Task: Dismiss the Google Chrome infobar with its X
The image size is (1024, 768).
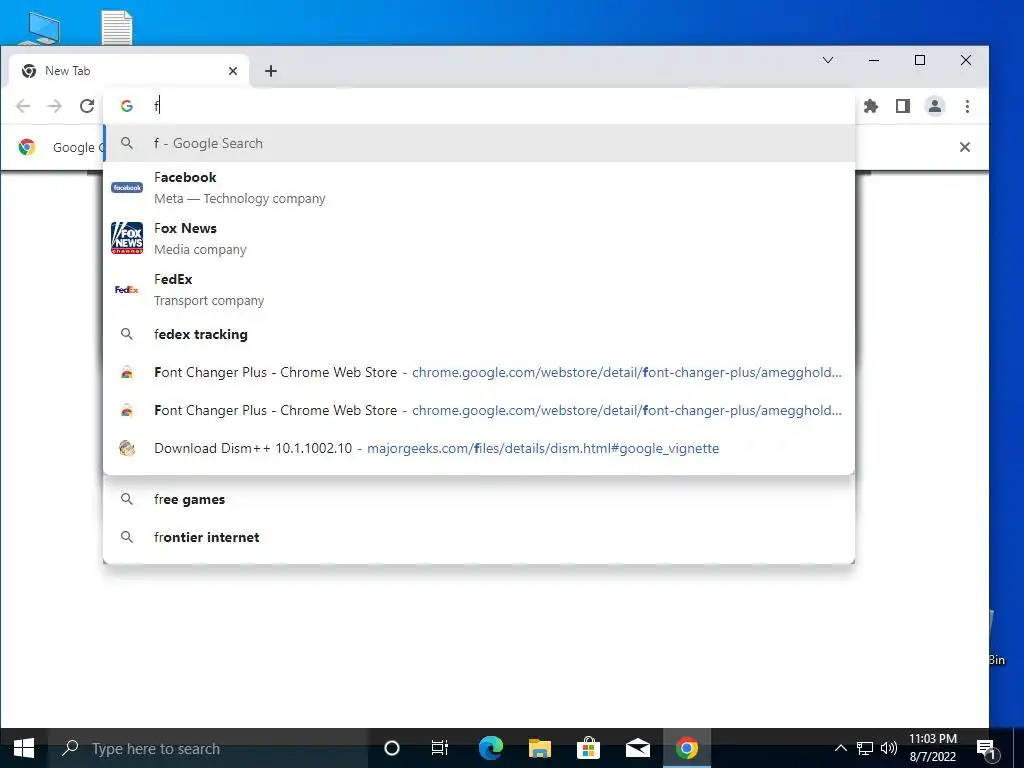Action: click(x=965, y=147)
